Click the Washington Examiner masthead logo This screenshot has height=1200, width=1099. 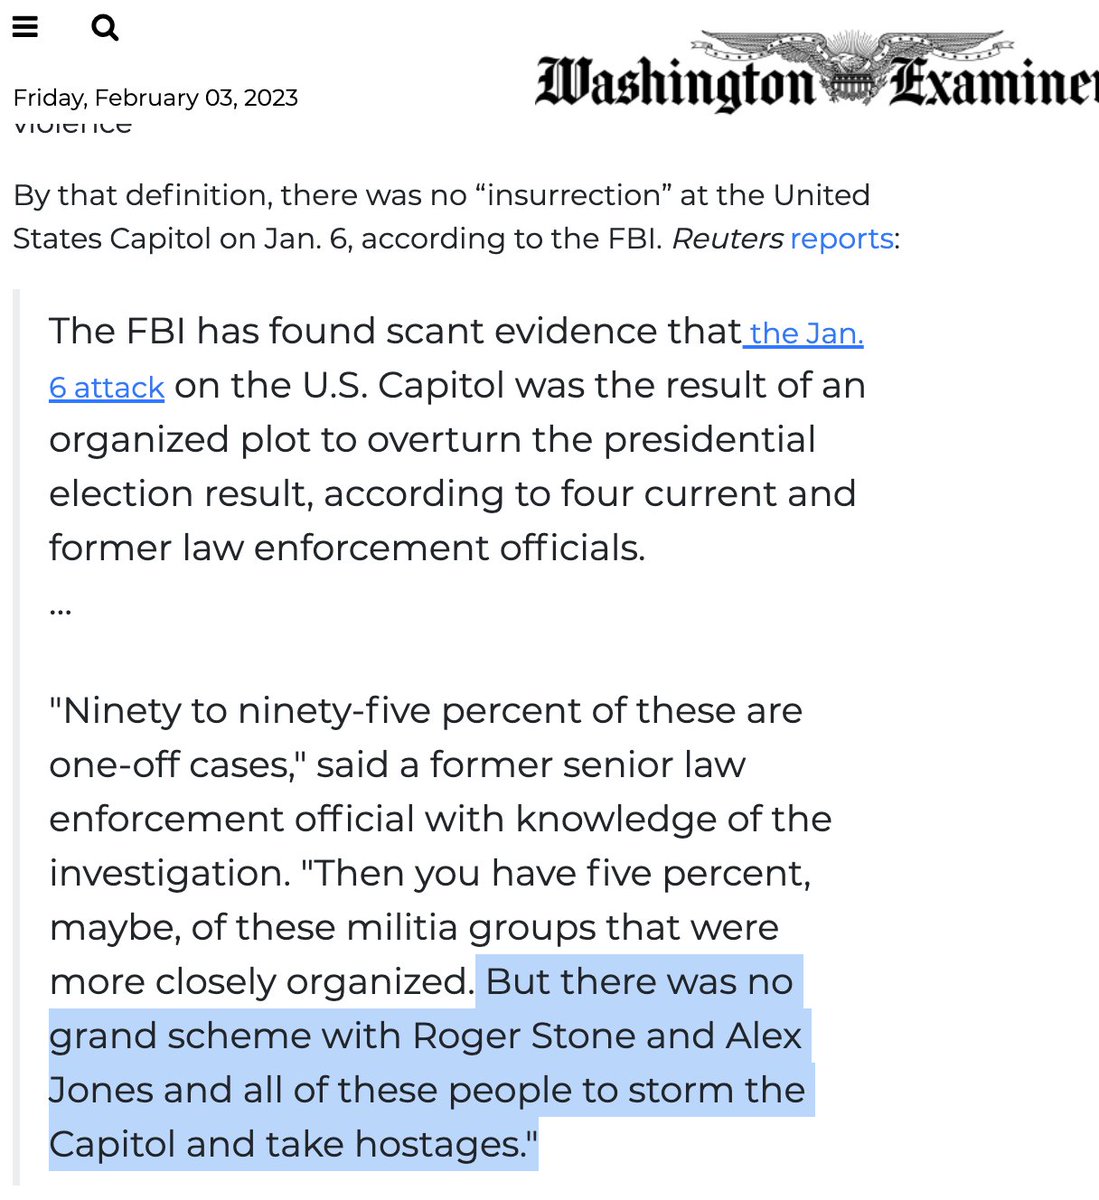[x=815, y=75]
